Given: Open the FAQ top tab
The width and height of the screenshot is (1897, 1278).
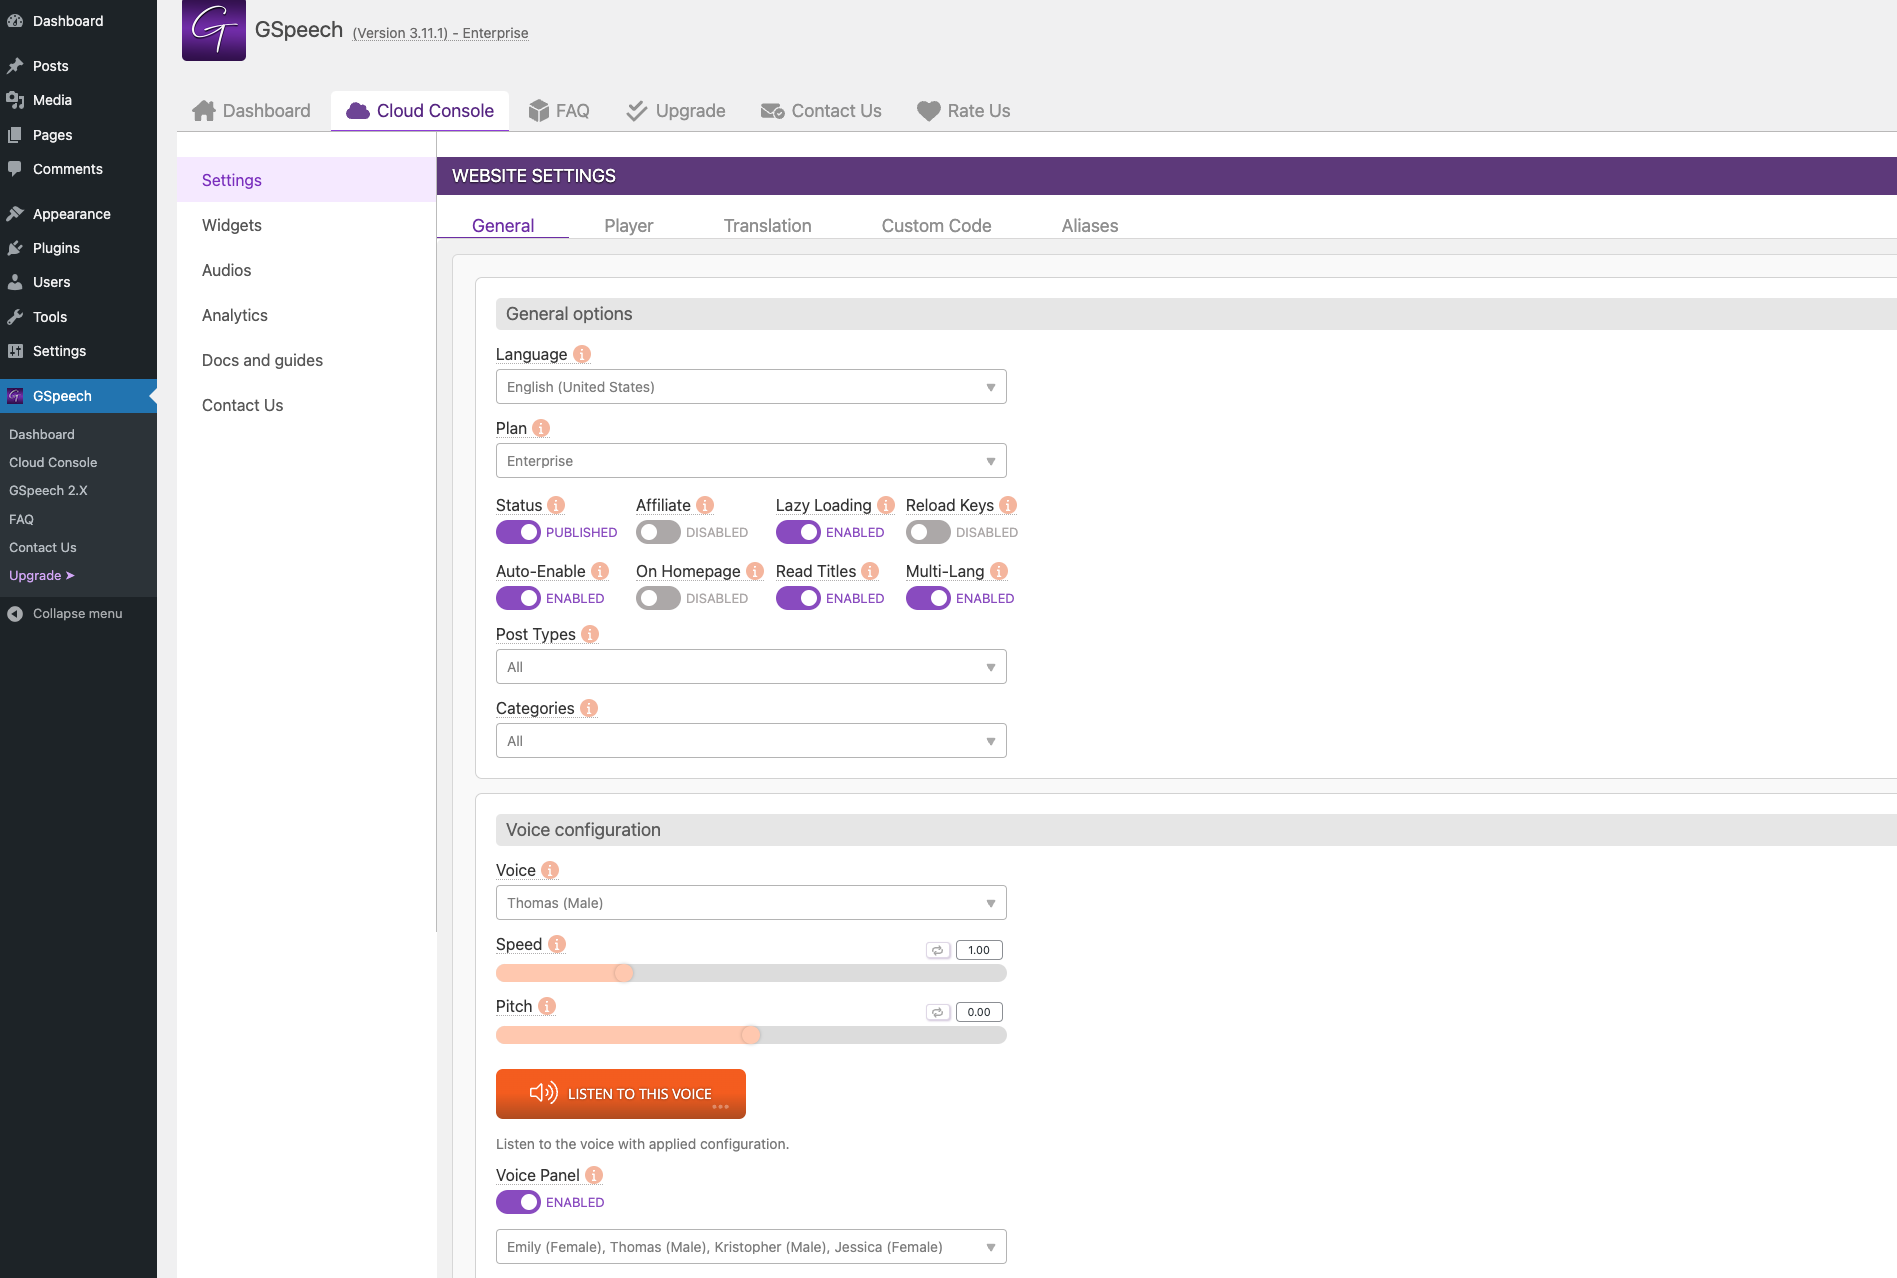Looking at the screenshot, I should click(x=559, y=111).
